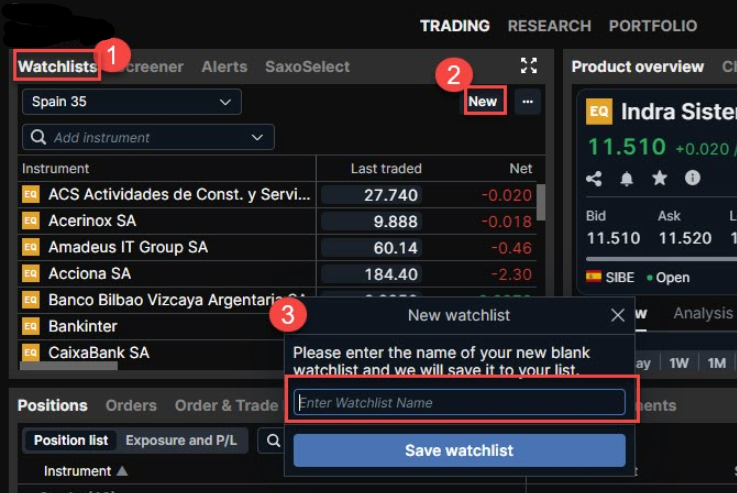Click the share icon for Indra Sistemas
The height and width of the screenshot is (493, 737).
point(594,178)
